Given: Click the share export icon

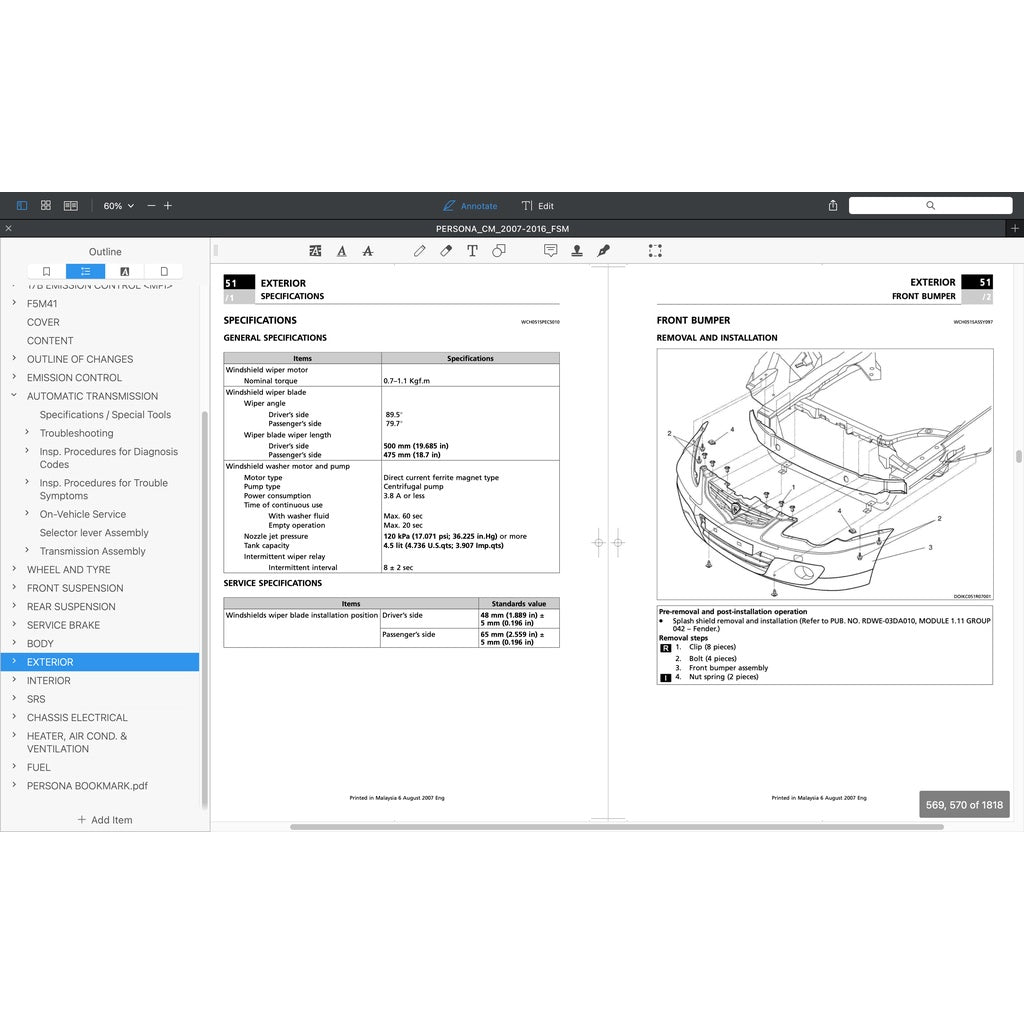Looking at the screenshot, I should coord(833,206).
